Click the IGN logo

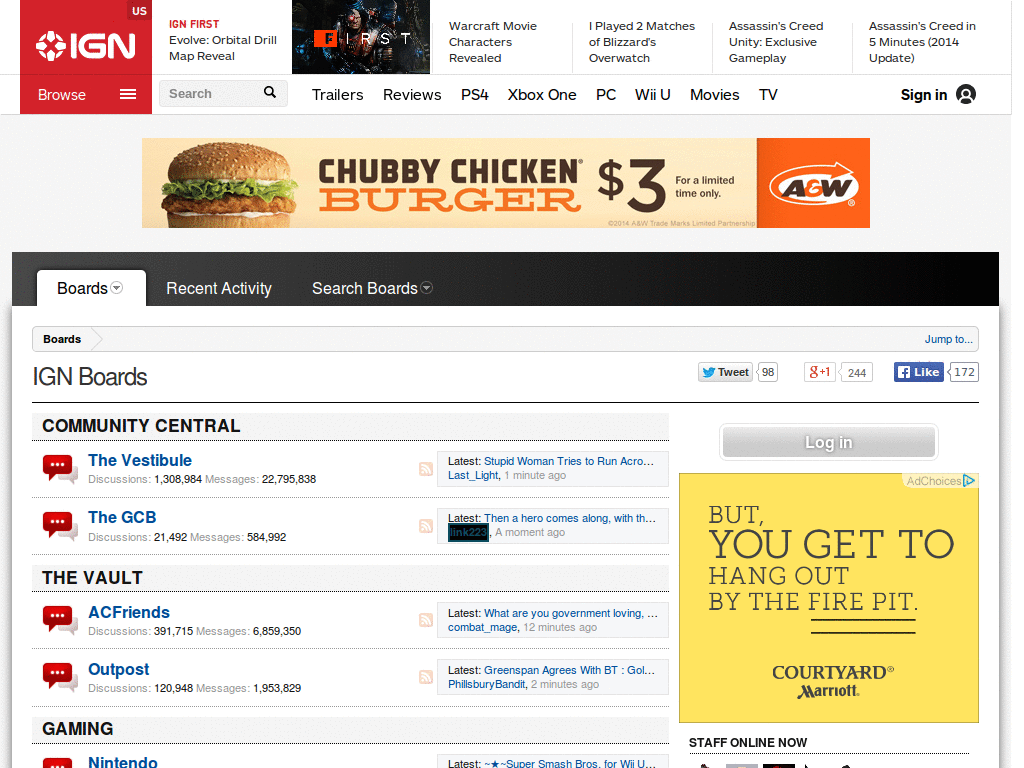(86, 46)
